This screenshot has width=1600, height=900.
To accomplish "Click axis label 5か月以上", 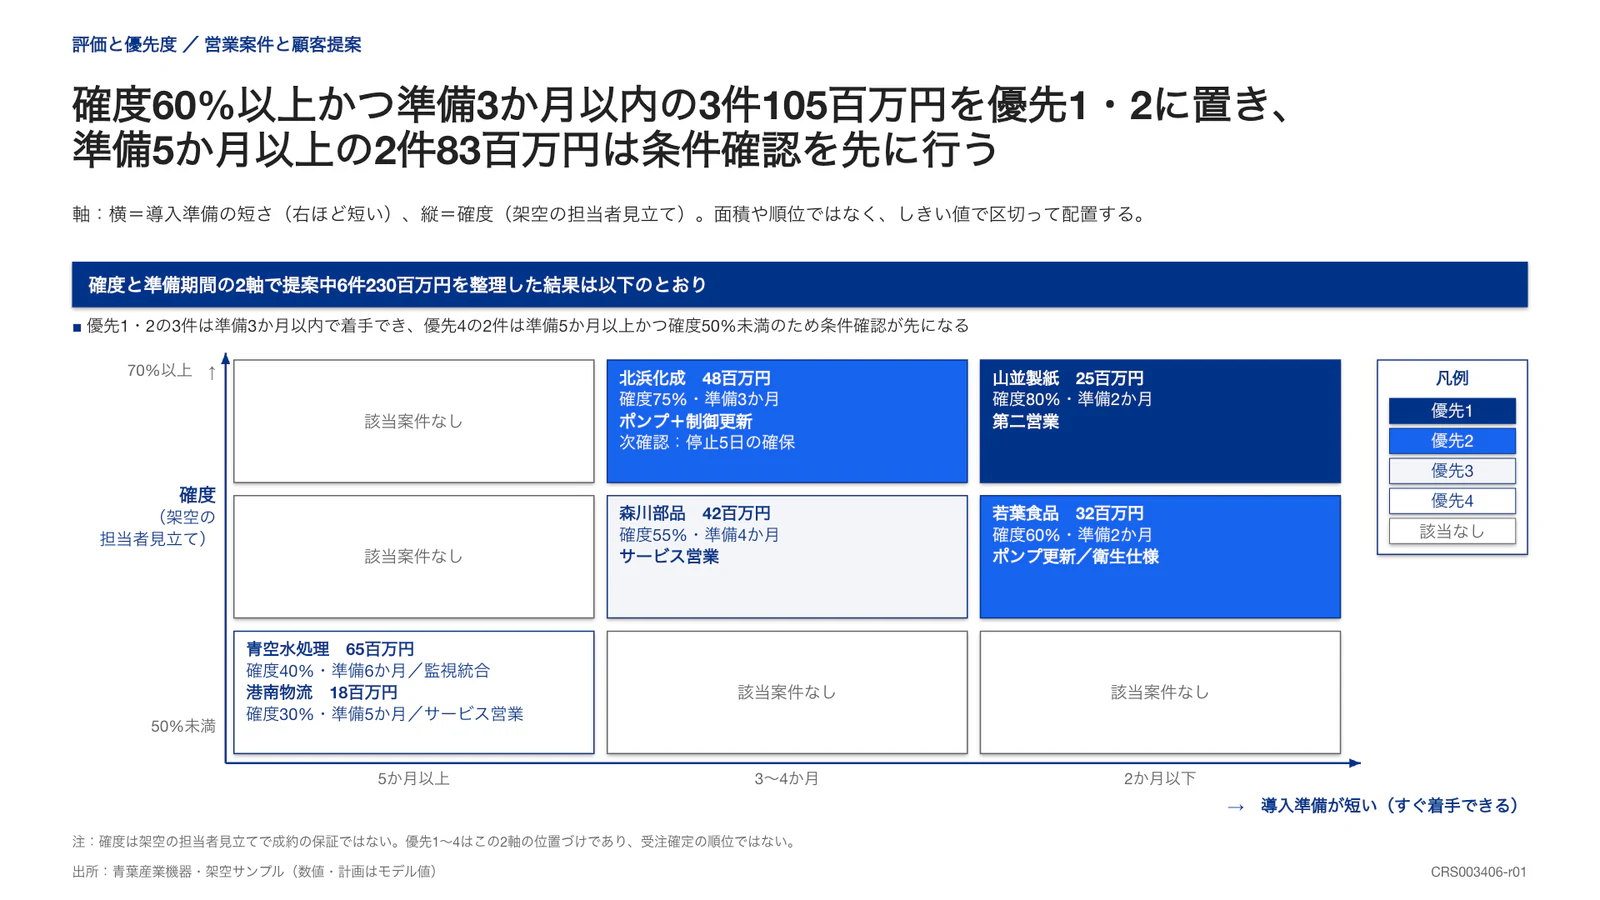I will [413, 778].
